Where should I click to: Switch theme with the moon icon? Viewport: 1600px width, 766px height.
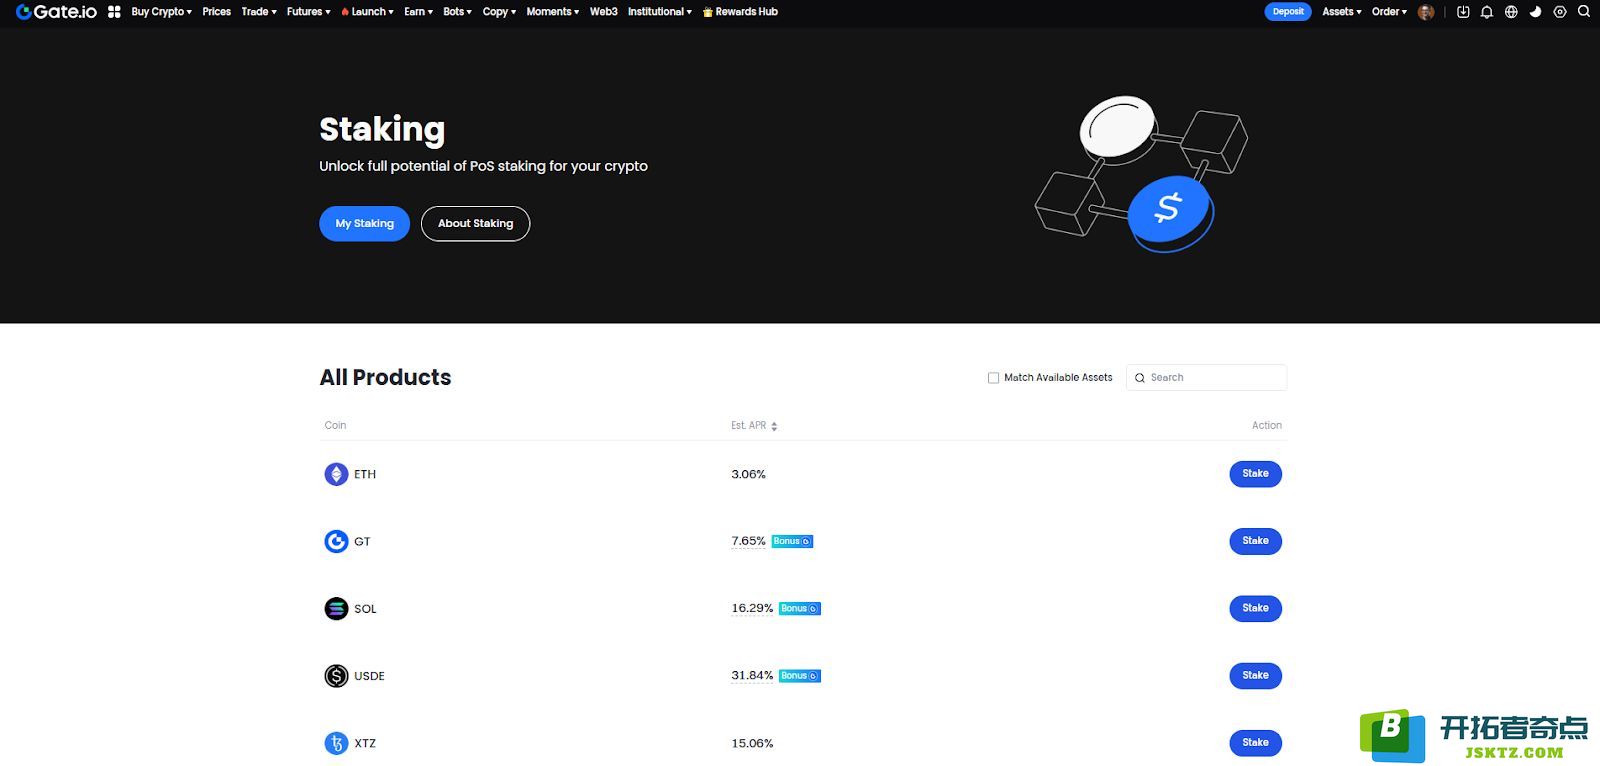(x=1536, y=12)
